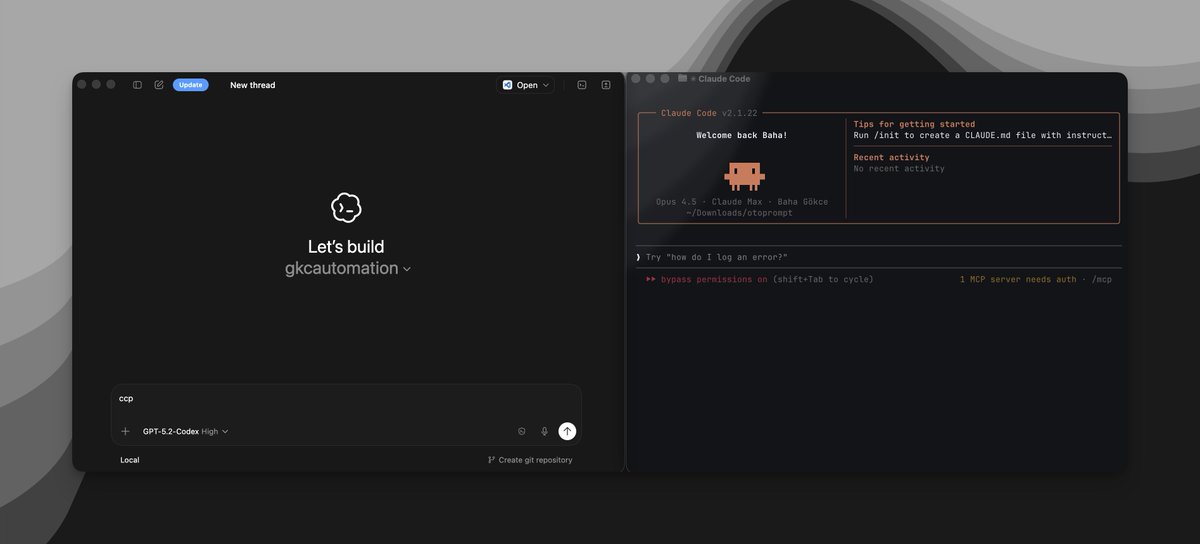
Task: Open the terminal panel icon in Codex toolbar
Action: (581, 85)
